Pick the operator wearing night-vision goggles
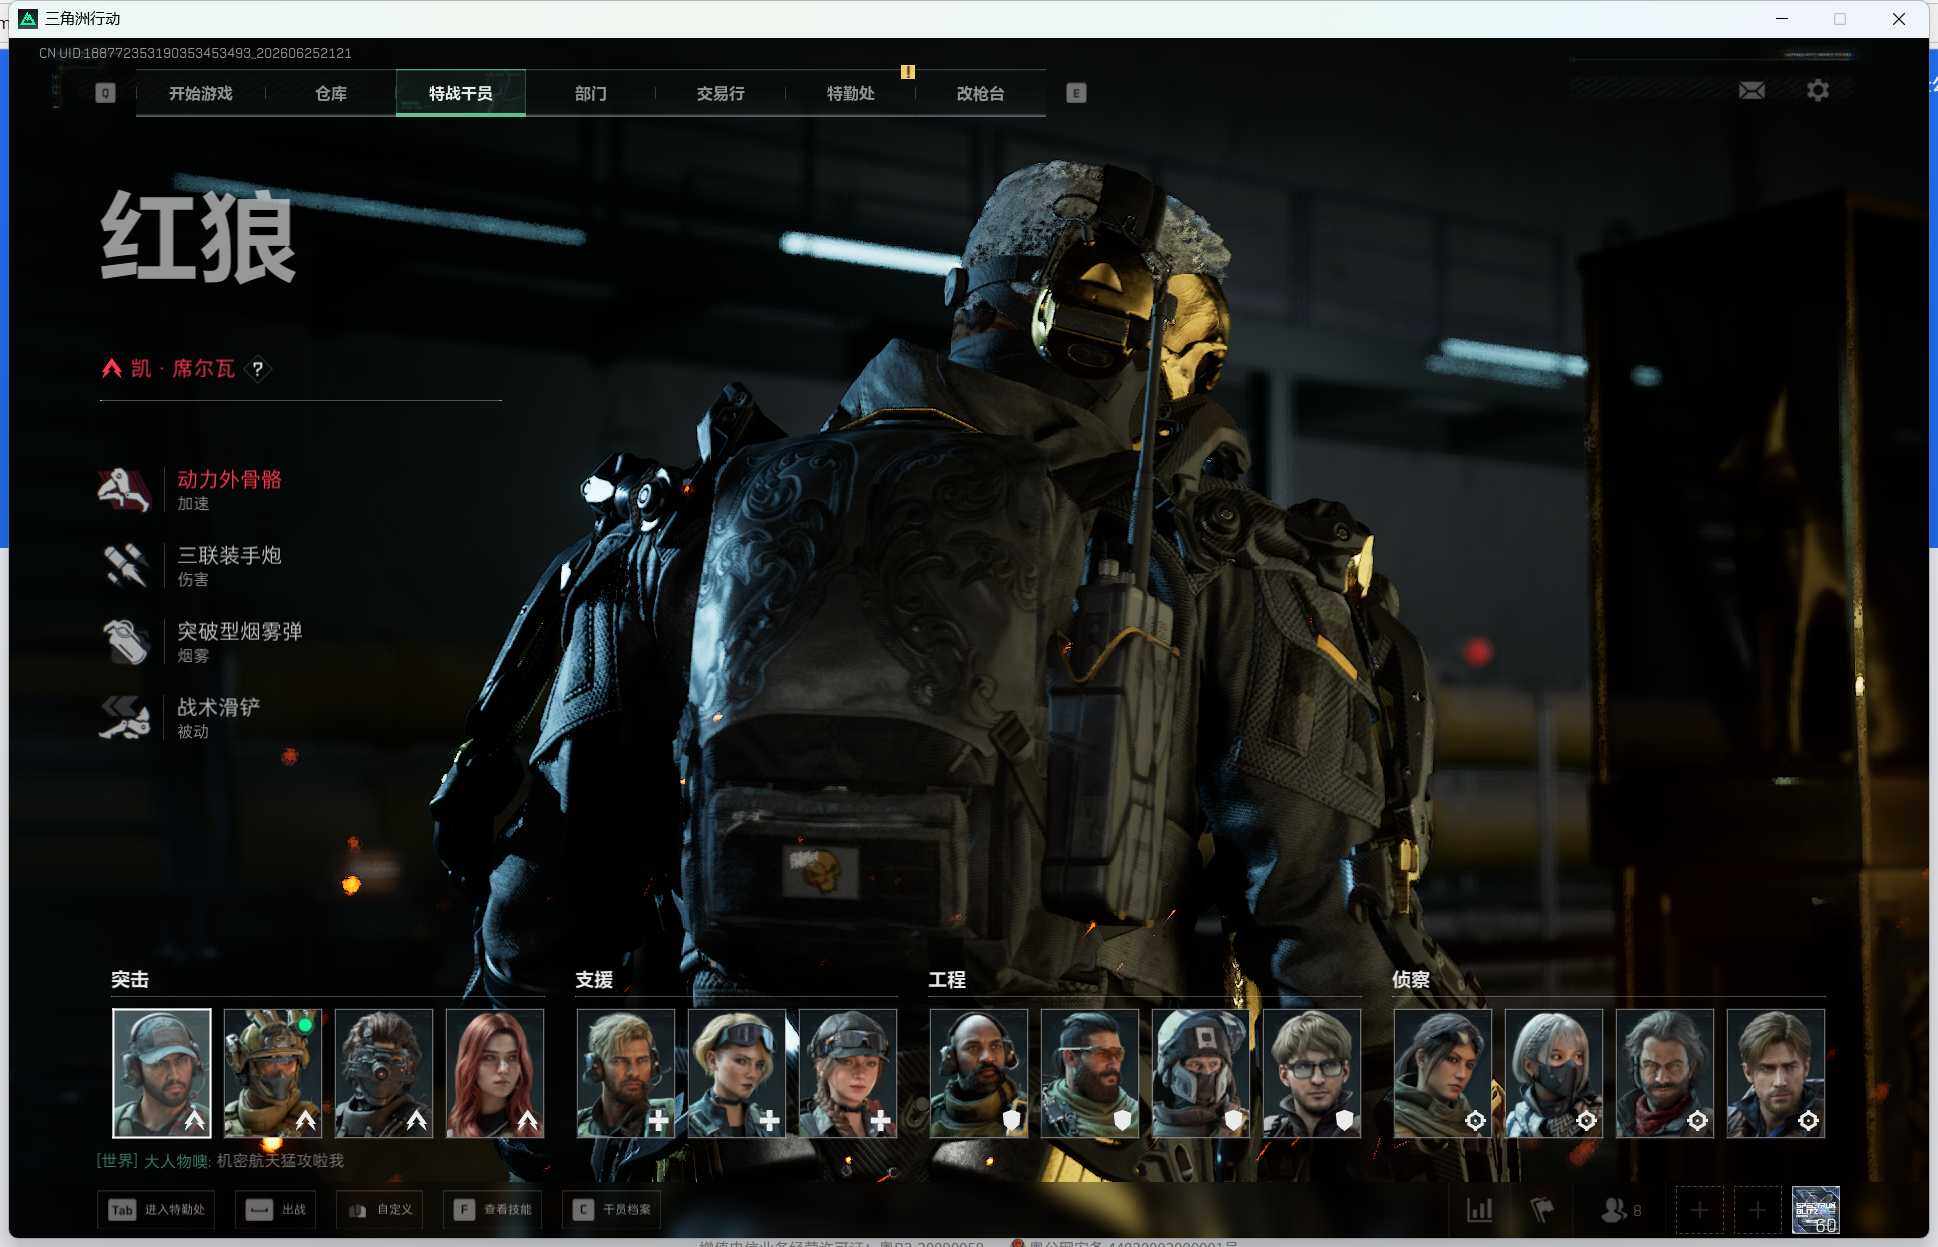1938x1247 pixels. 384,1073
